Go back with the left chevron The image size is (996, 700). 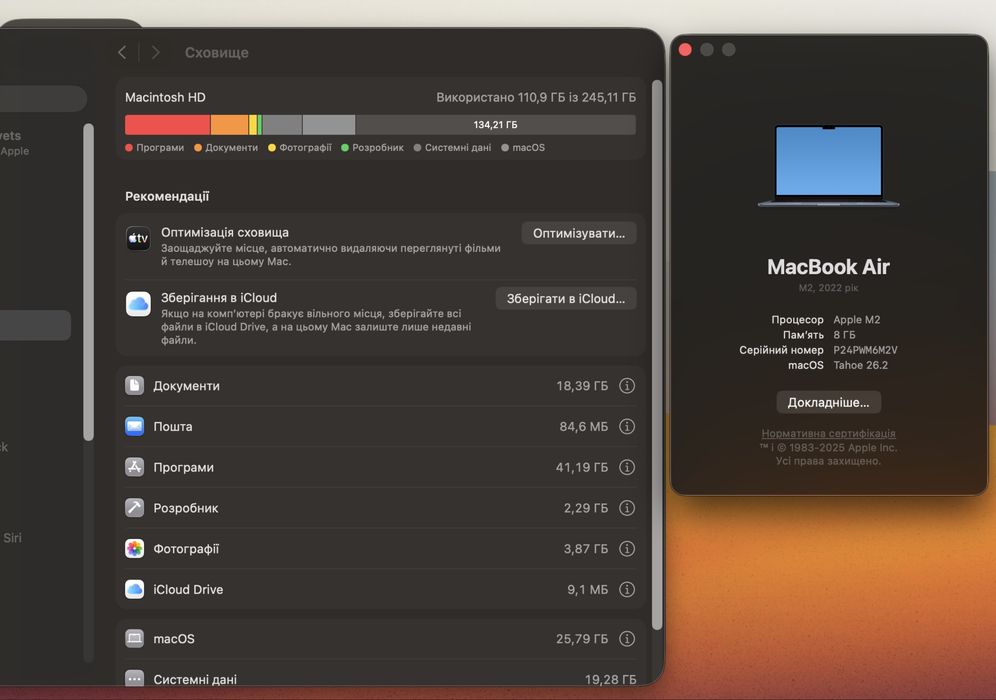tap(122, 53)
